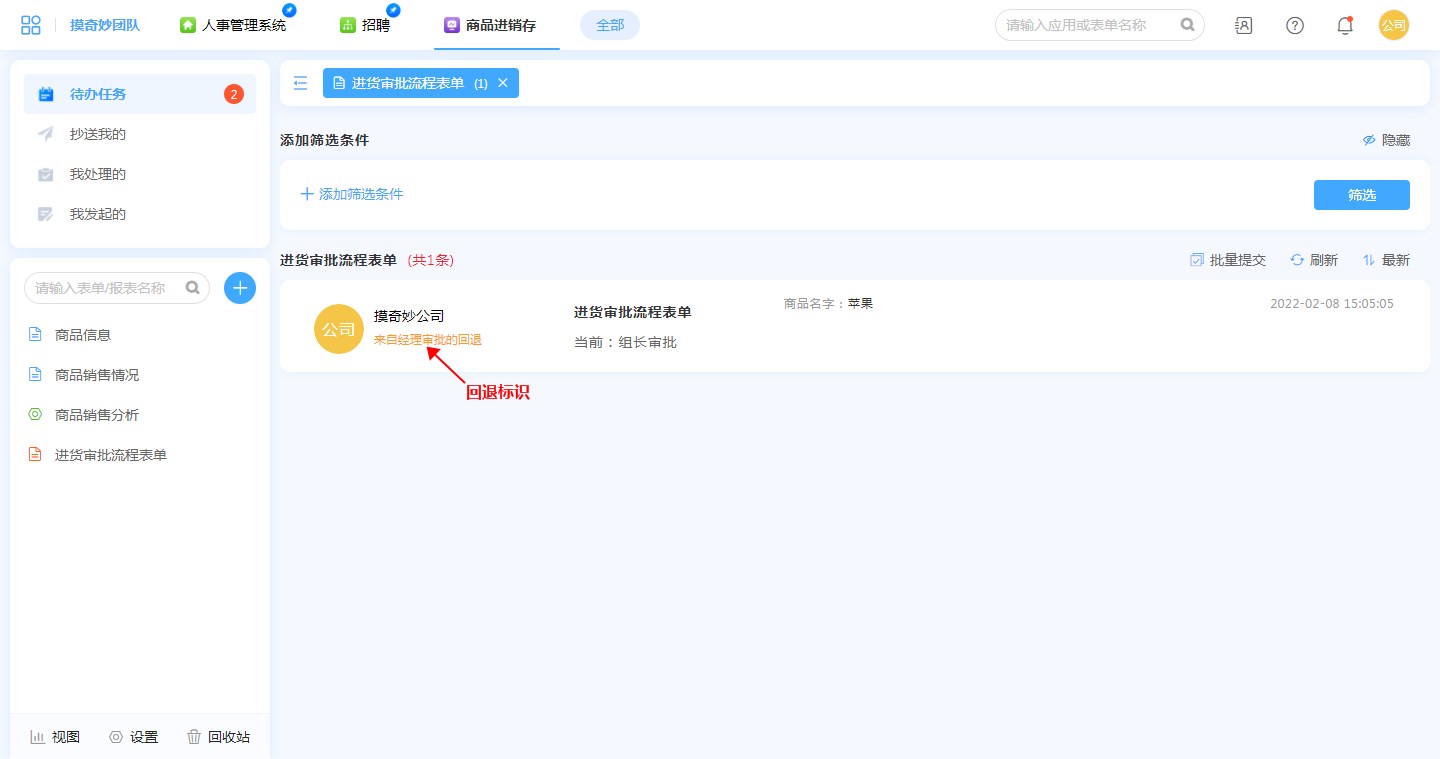The width and height of the screenshot is (1440, 759).
Task: Open the help question mark icon
Action: [x=1295, y=25]
